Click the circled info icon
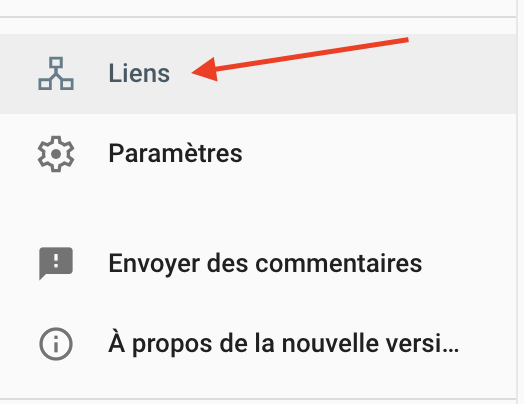The width and height of the screenshot is (524, 404). (x=56, y=344)
